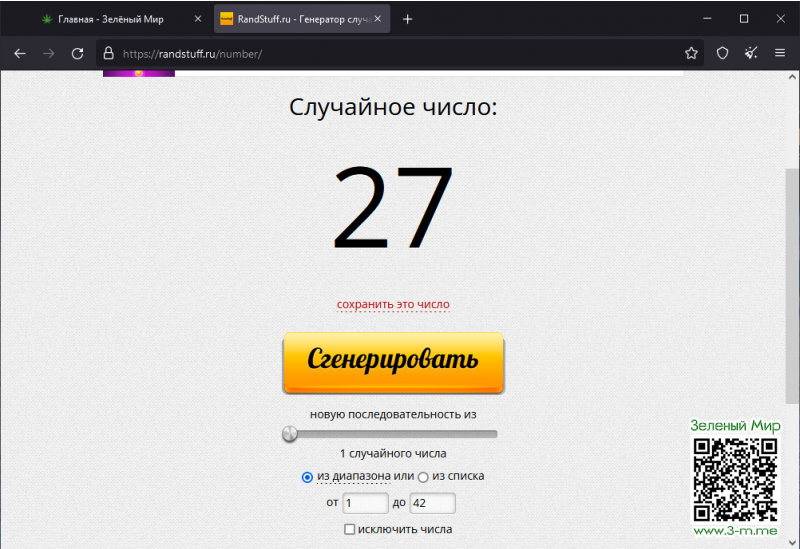Screen dimensions: 800x549
Task: Select the "из диапазона" radio option
Action: [x=307, y=477]
